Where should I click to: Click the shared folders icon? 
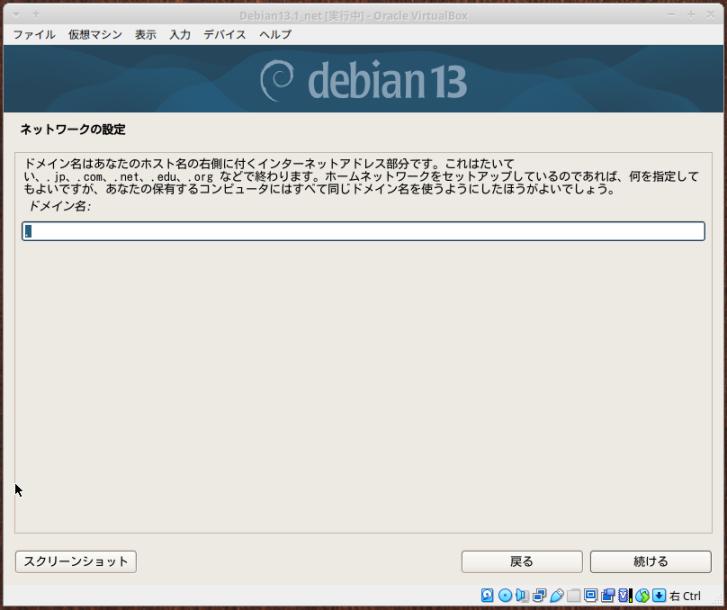pyautogui.click(x=574, y=595)
